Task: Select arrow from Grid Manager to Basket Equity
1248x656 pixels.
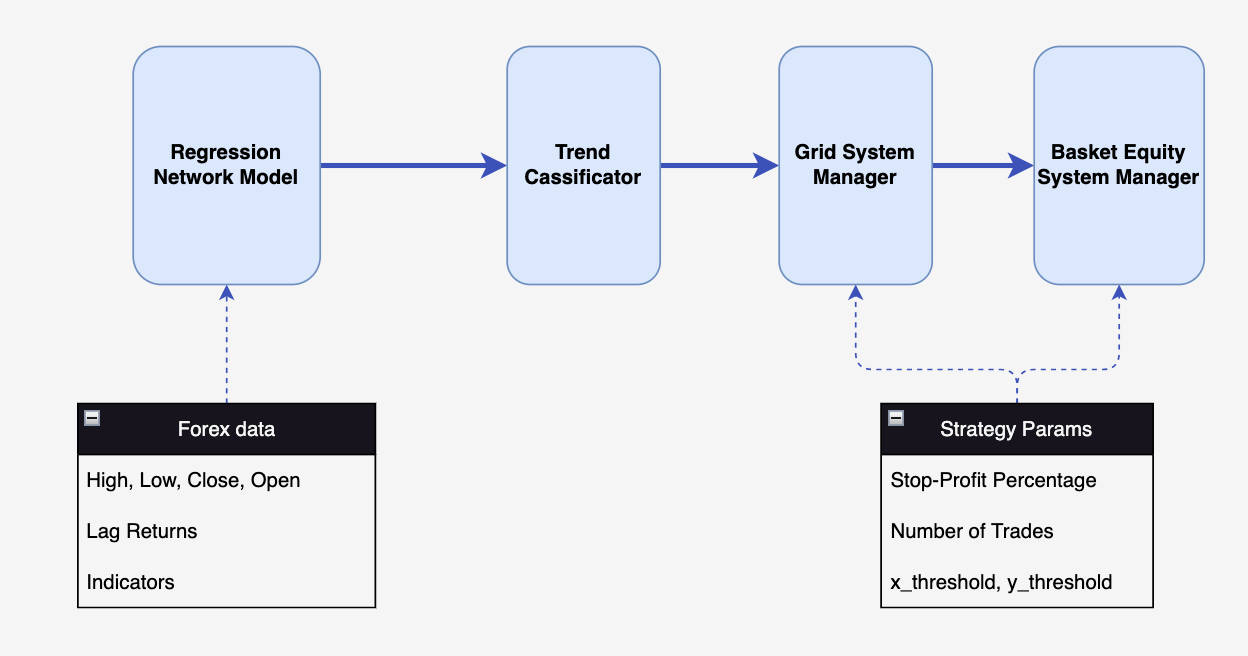Action: [x=983, y=165]
